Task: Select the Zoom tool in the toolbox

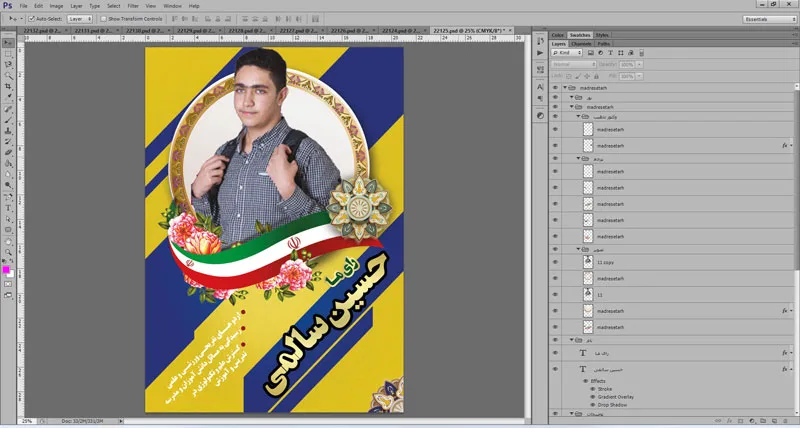Action: pos(8,253)
